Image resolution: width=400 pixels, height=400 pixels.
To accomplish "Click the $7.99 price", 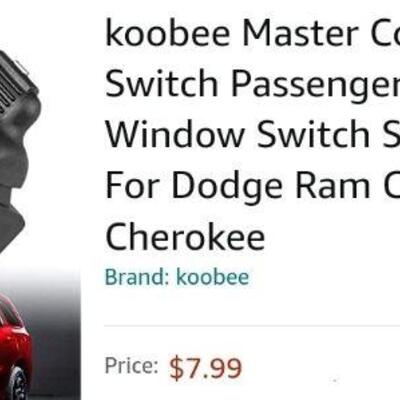I will coord(205,368).
